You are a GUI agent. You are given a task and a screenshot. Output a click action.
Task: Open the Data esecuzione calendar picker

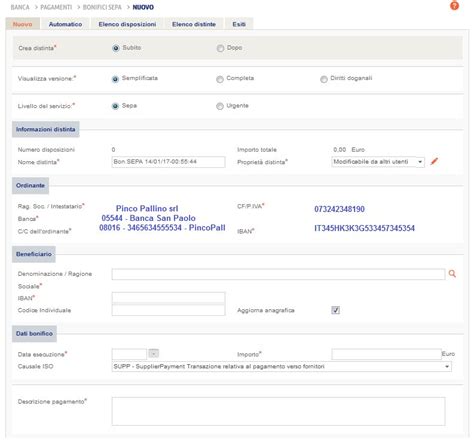pos(153,353)
